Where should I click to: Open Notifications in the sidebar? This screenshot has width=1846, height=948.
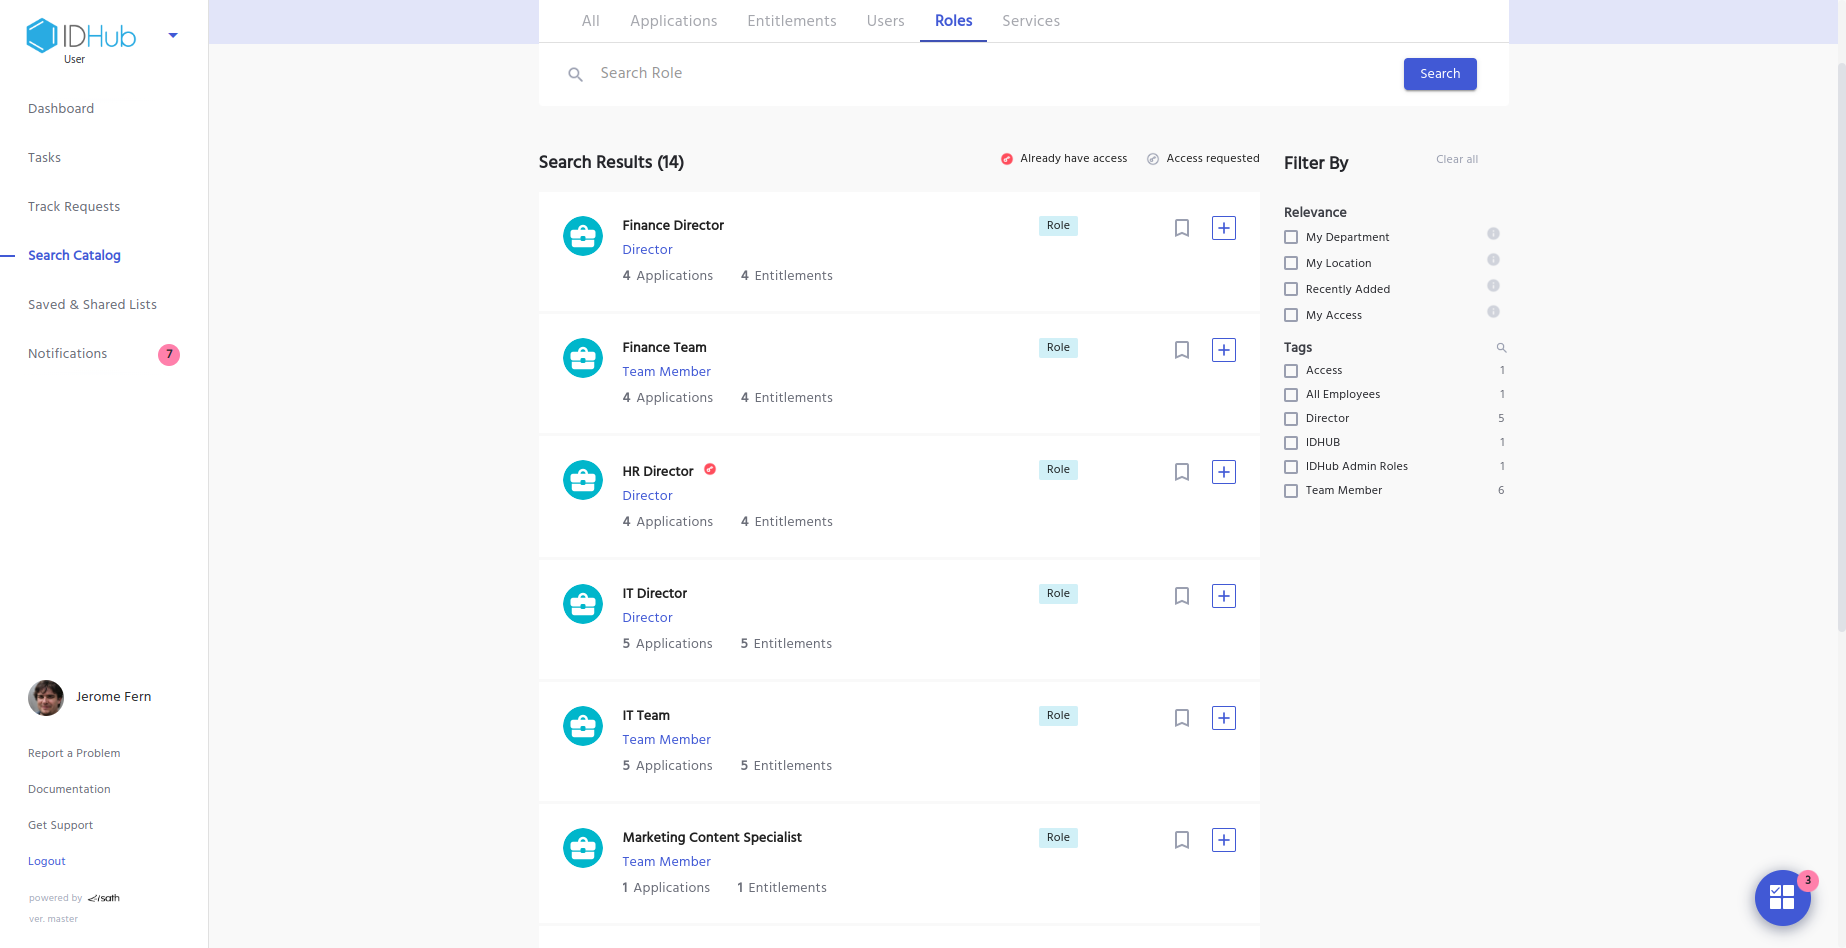67,354
